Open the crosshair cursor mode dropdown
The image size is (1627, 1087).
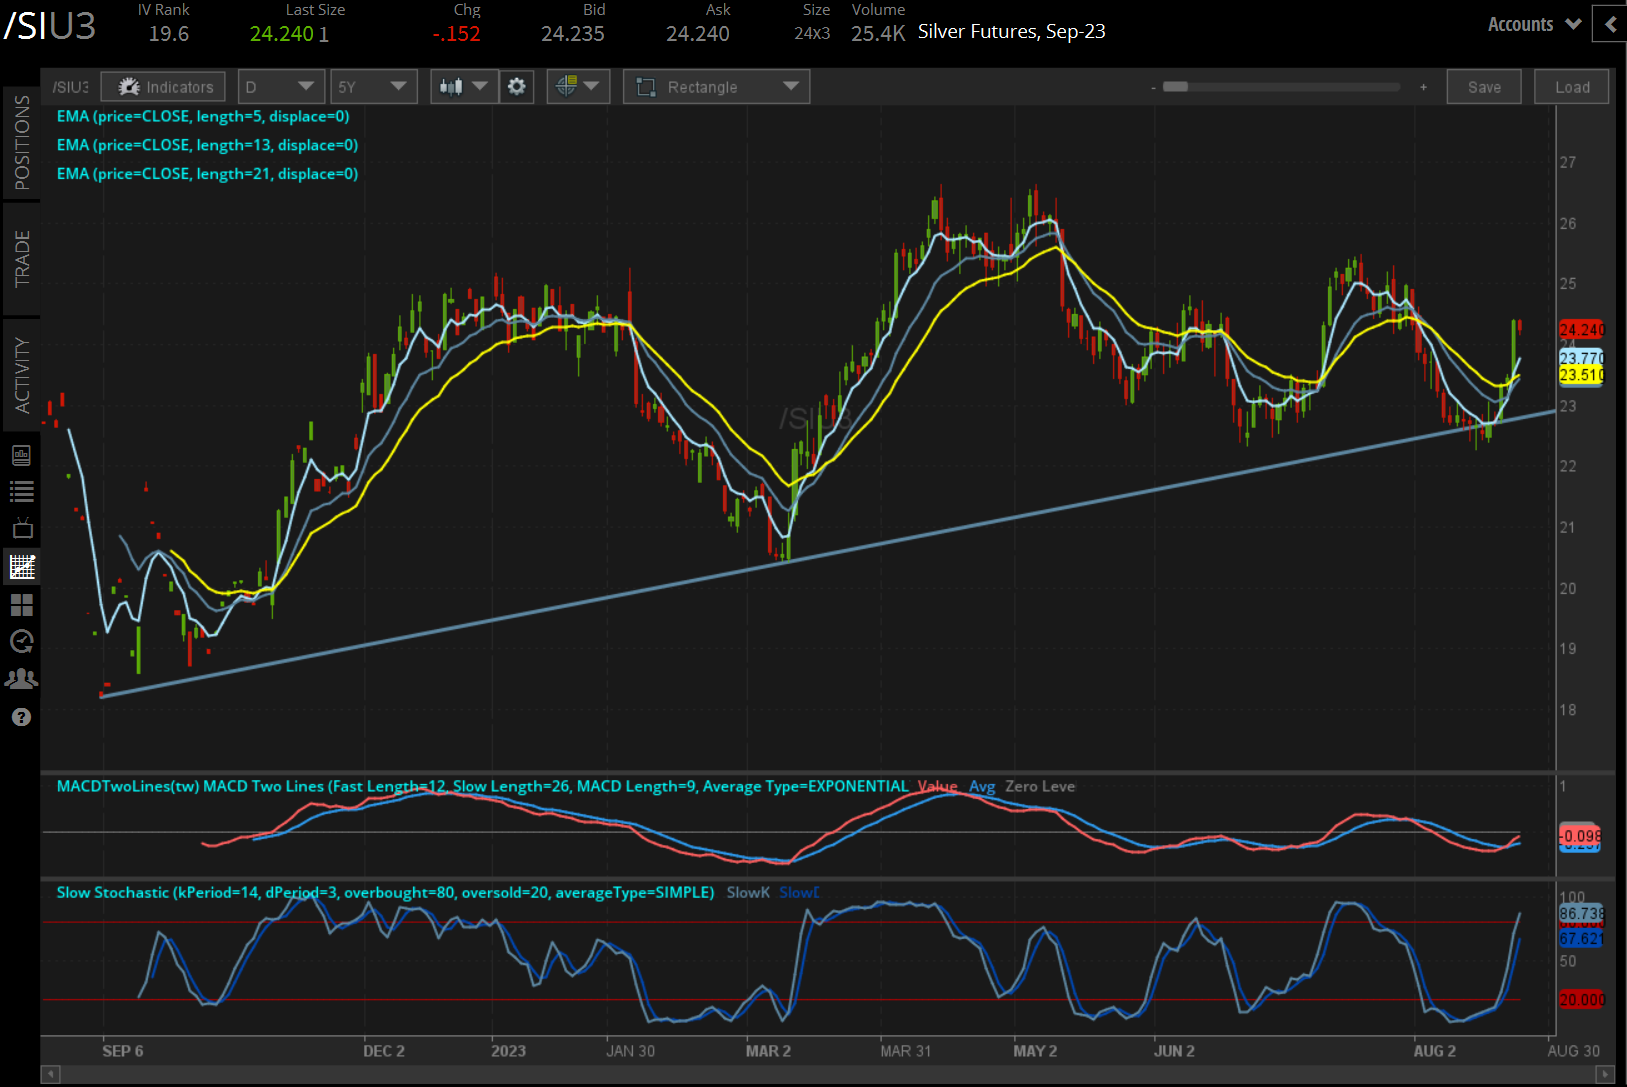(578, 87)
